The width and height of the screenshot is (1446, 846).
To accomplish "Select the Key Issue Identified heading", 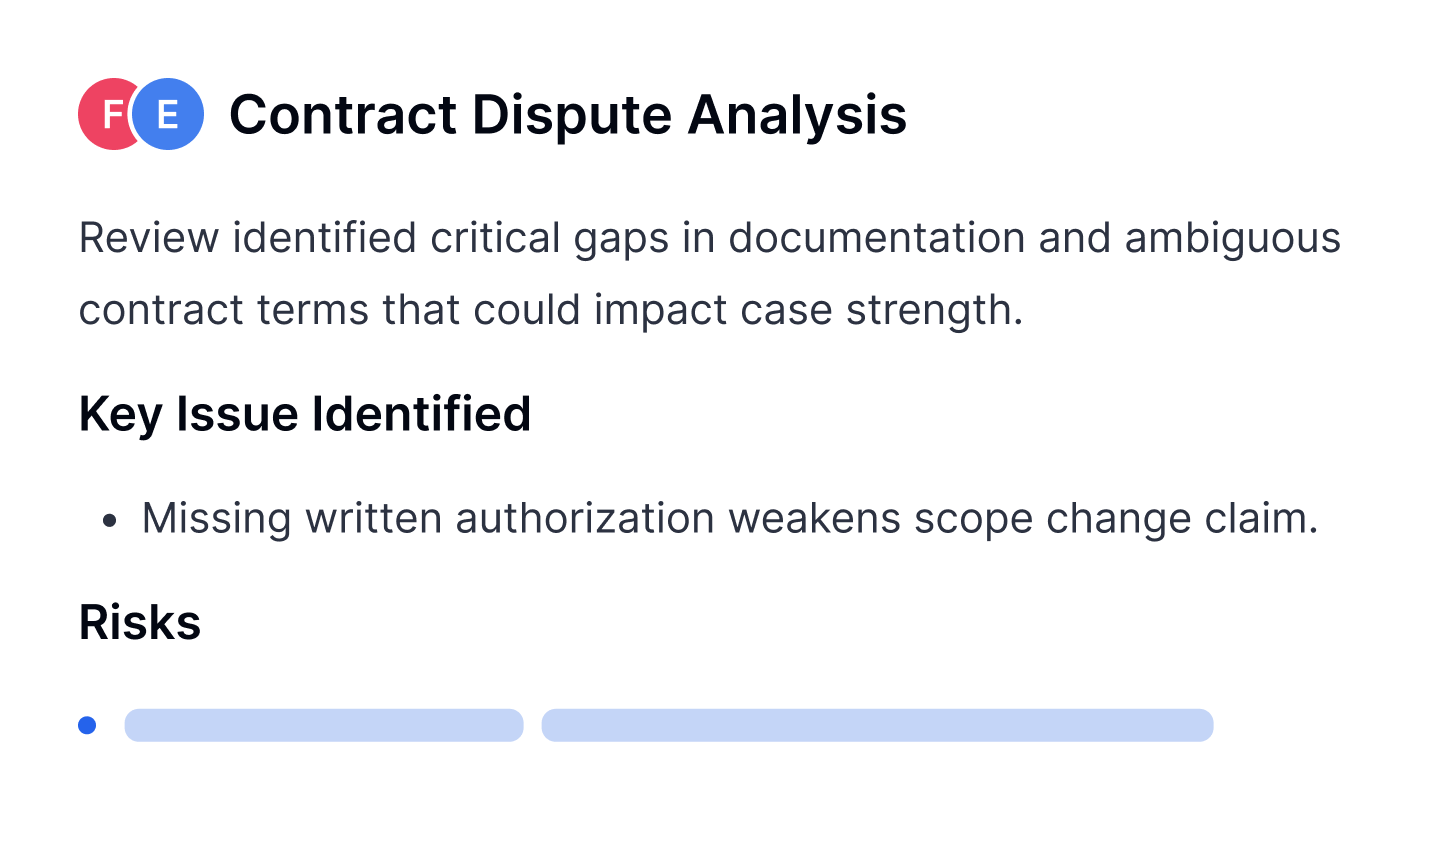I will click(x=305, y=414).
